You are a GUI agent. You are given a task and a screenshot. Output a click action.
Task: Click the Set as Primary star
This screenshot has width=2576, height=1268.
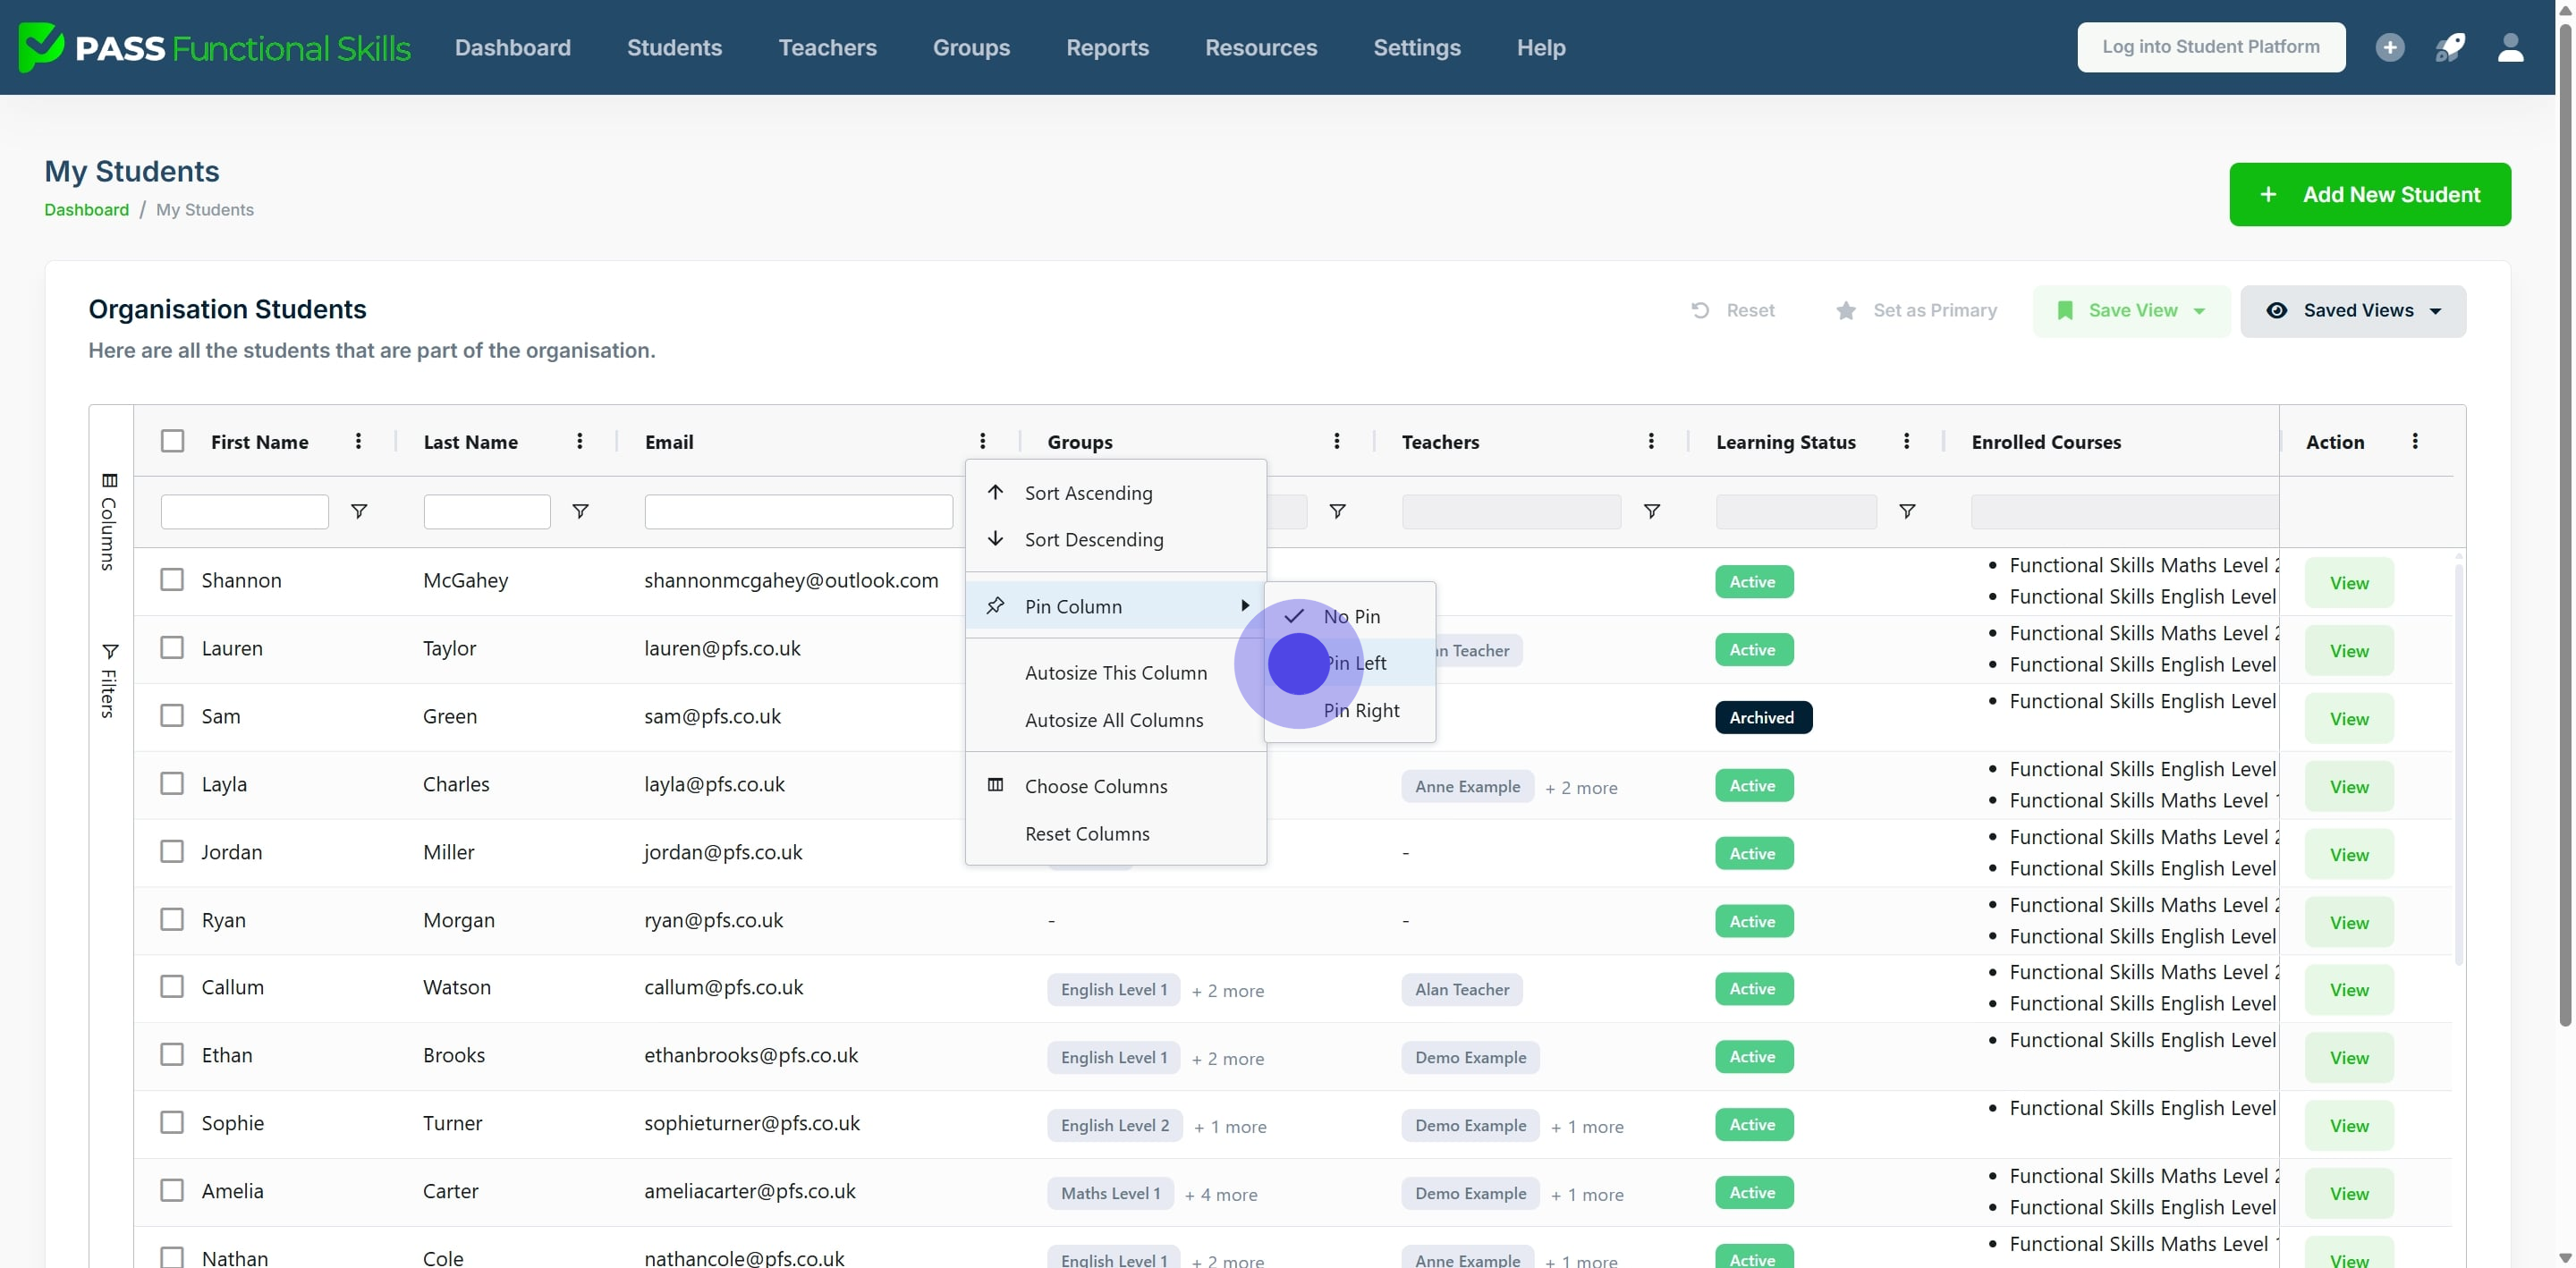pos(1846,310)
